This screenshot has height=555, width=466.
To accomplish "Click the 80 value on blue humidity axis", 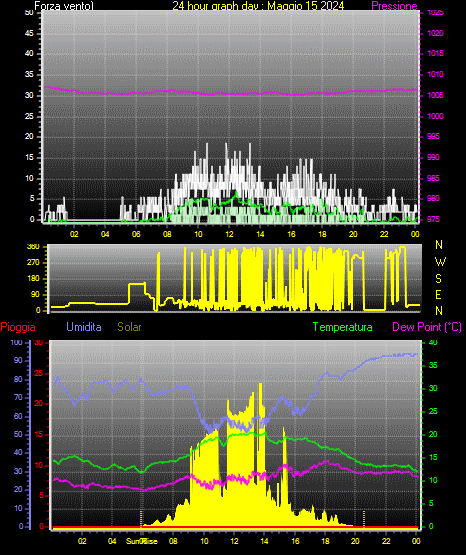I will tap(18, 379).
